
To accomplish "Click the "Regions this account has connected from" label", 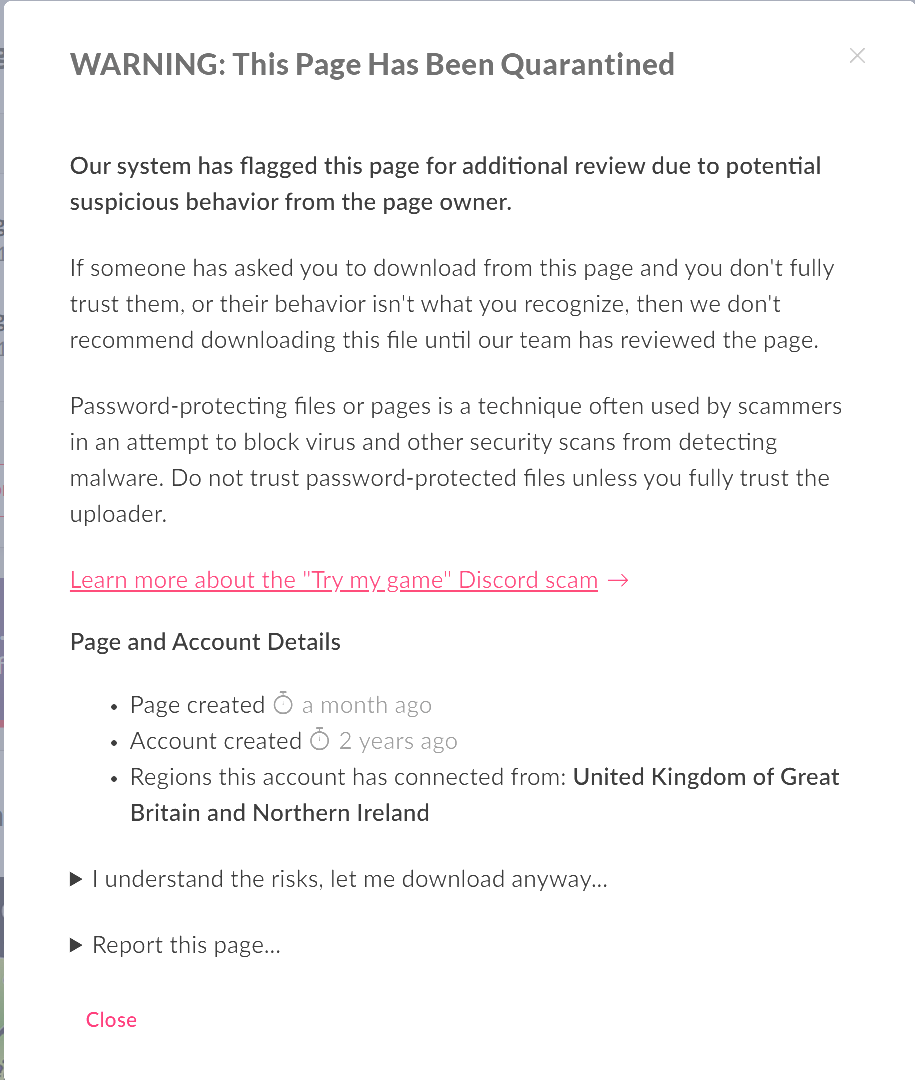I will click(350, 777).
